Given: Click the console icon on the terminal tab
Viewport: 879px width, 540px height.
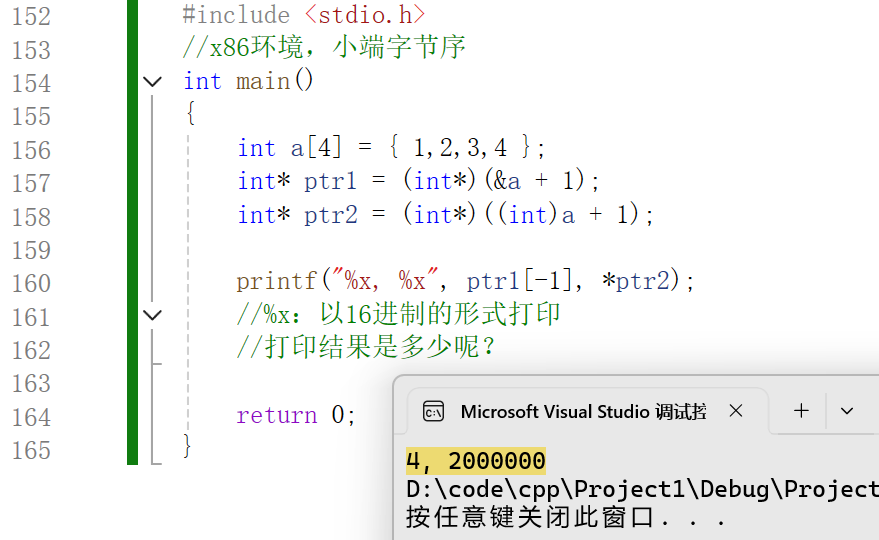Looking at the screenshot, I should pos(433,412).
